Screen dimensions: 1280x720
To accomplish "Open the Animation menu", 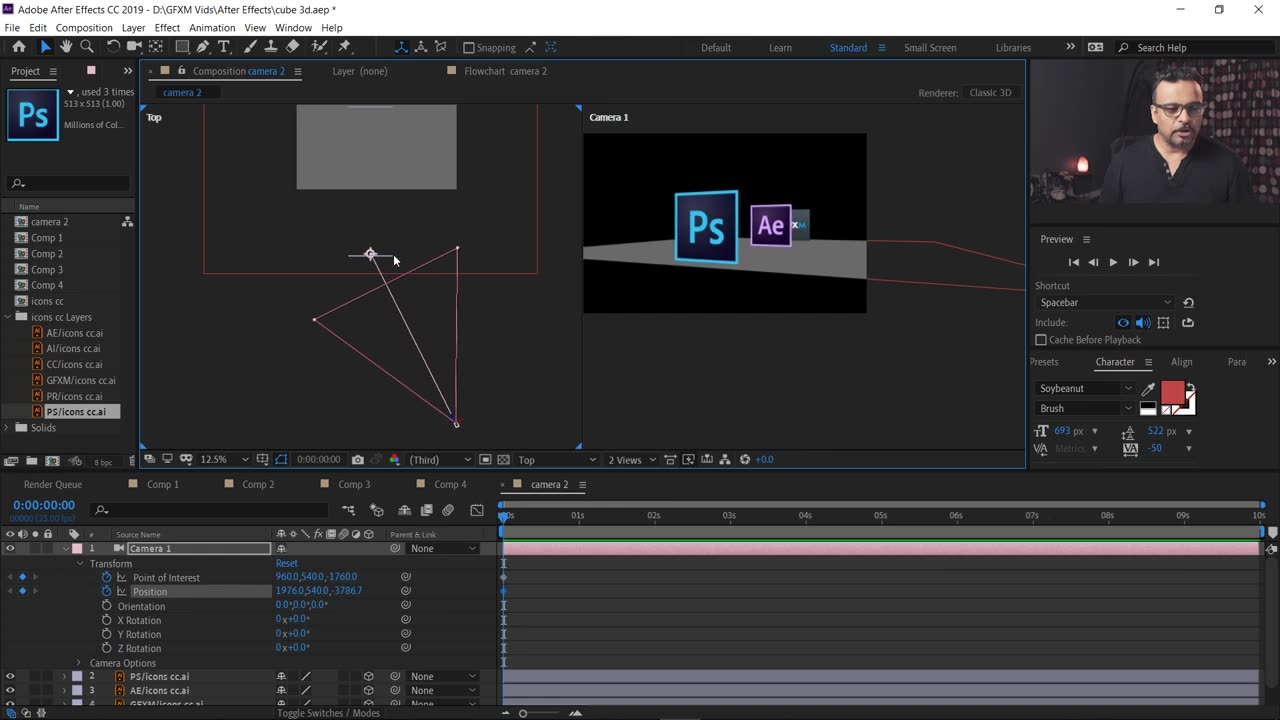I will (x=212, y=28).
